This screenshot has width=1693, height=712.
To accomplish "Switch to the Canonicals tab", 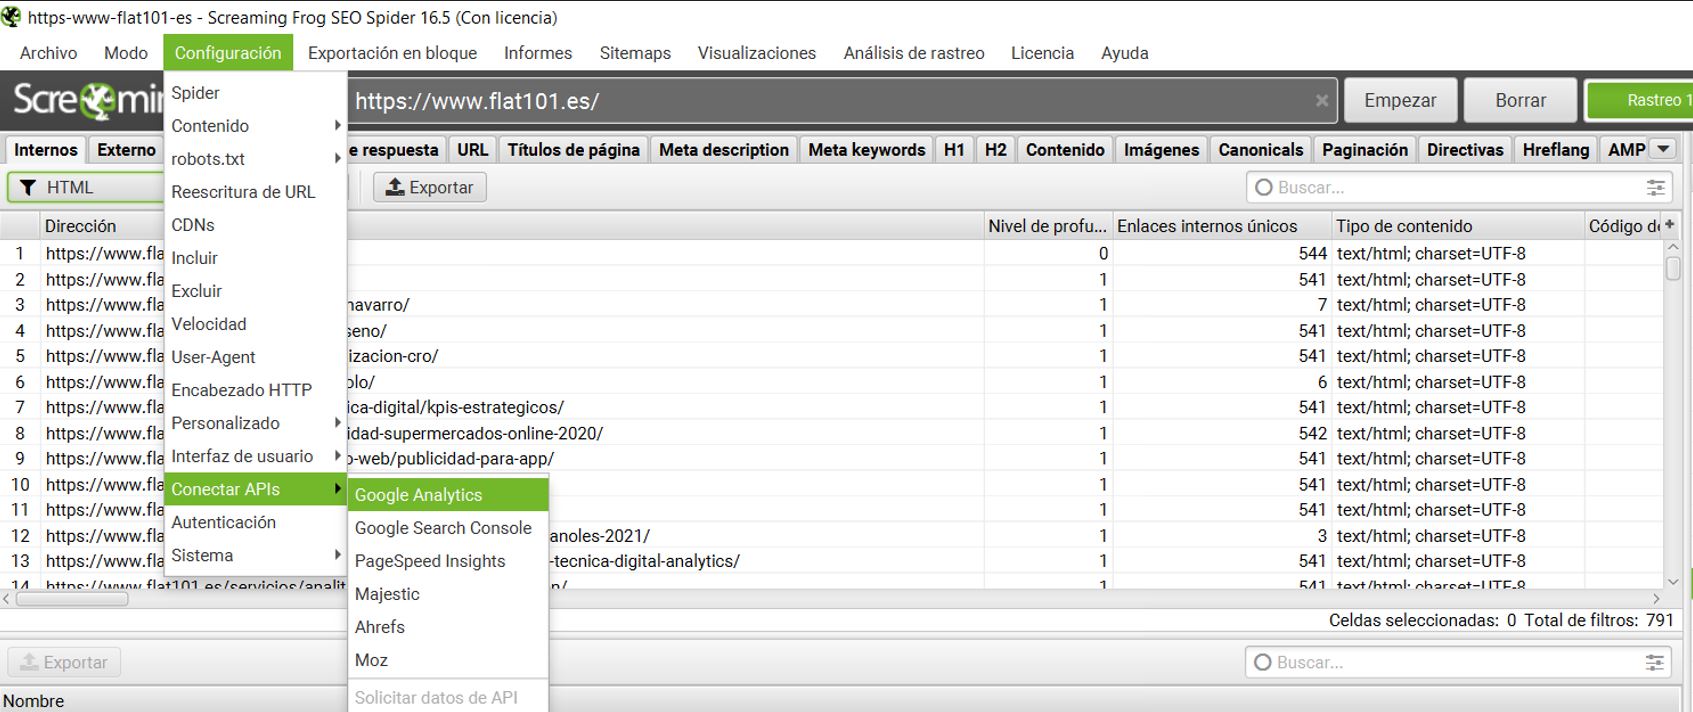I will point(1260,149).
